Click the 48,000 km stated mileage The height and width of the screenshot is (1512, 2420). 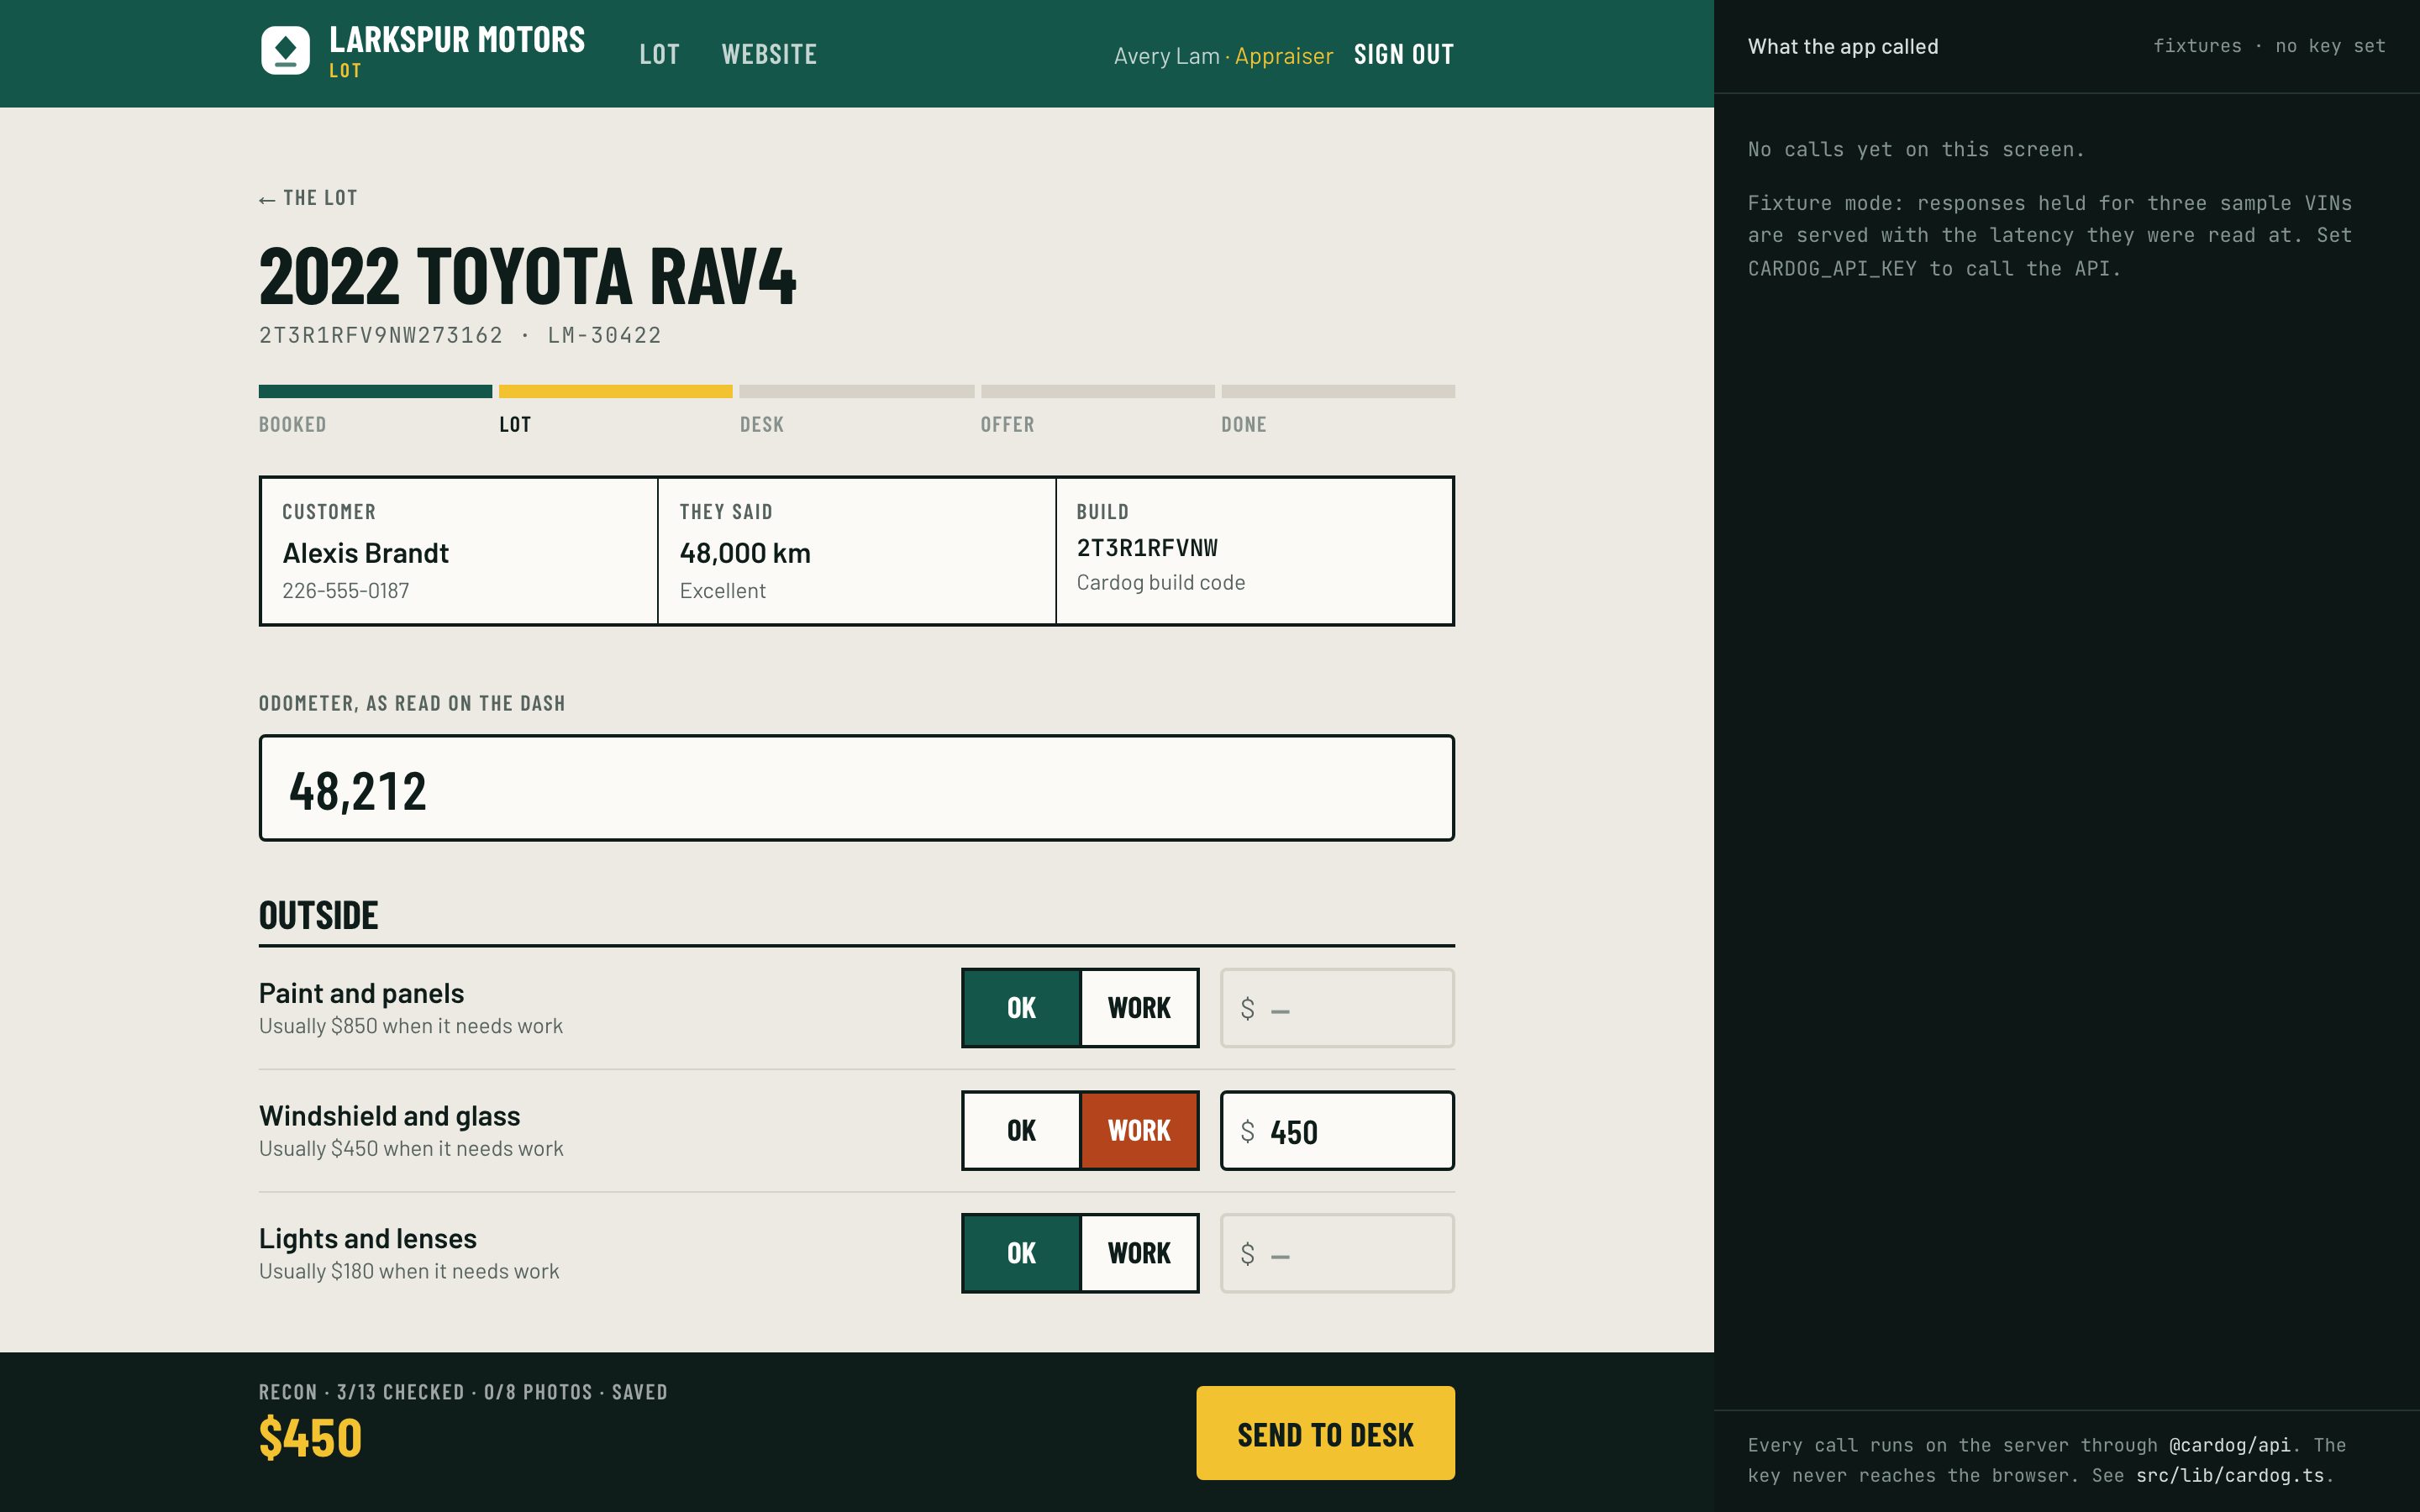745,553
